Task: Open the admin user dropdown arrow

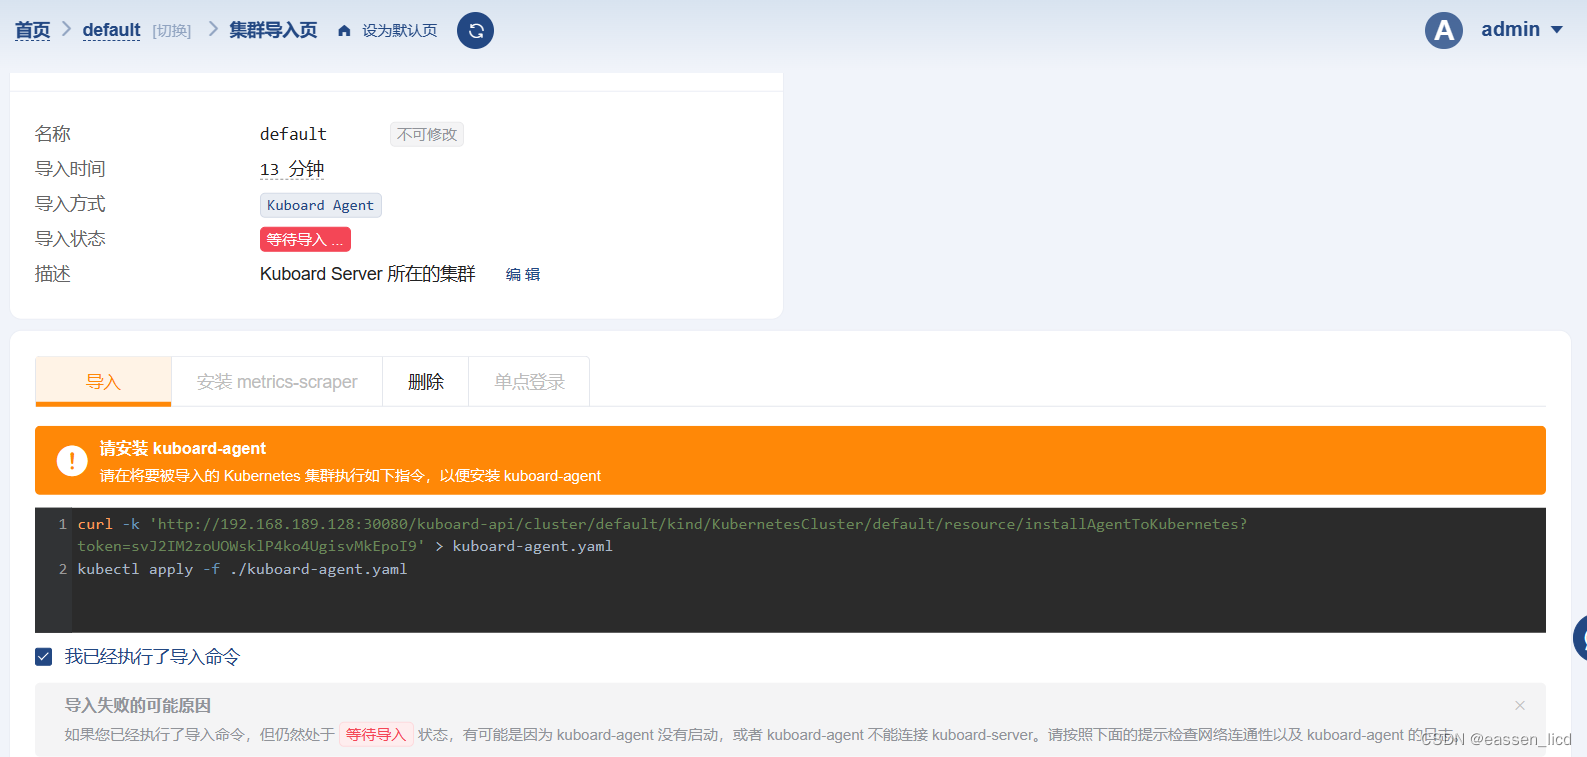Action: coord(1557,30)
